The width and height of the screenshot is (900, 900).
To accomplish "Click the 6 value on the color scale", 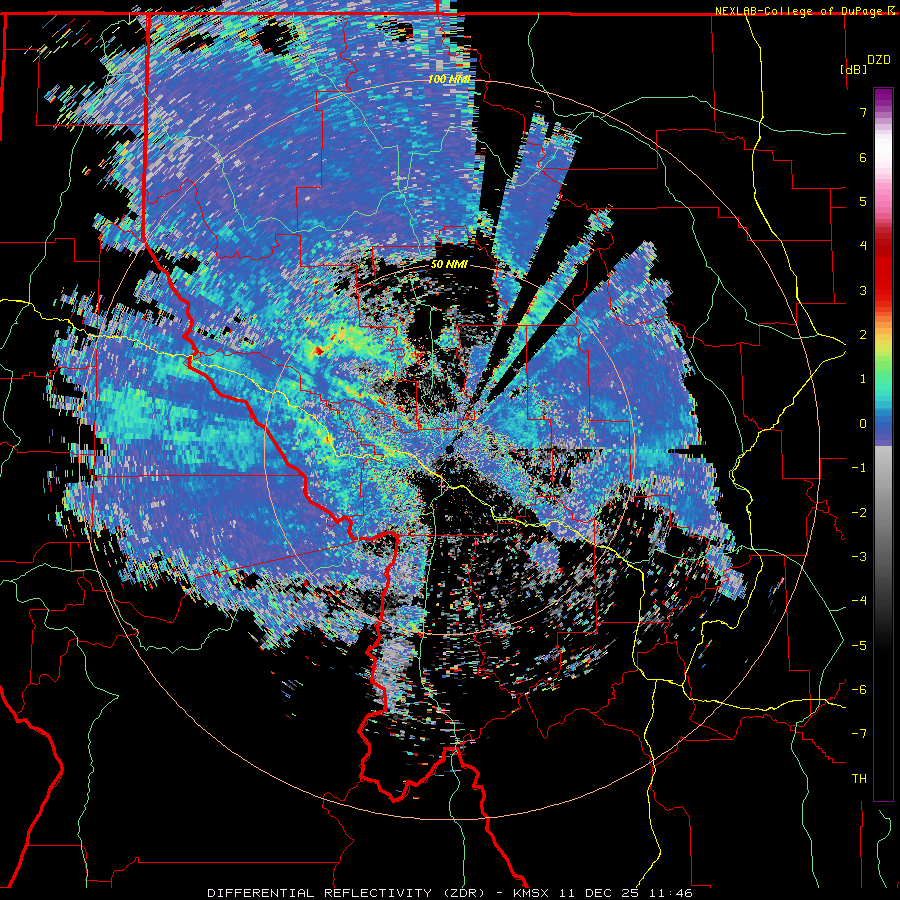I will click(863, 157).
